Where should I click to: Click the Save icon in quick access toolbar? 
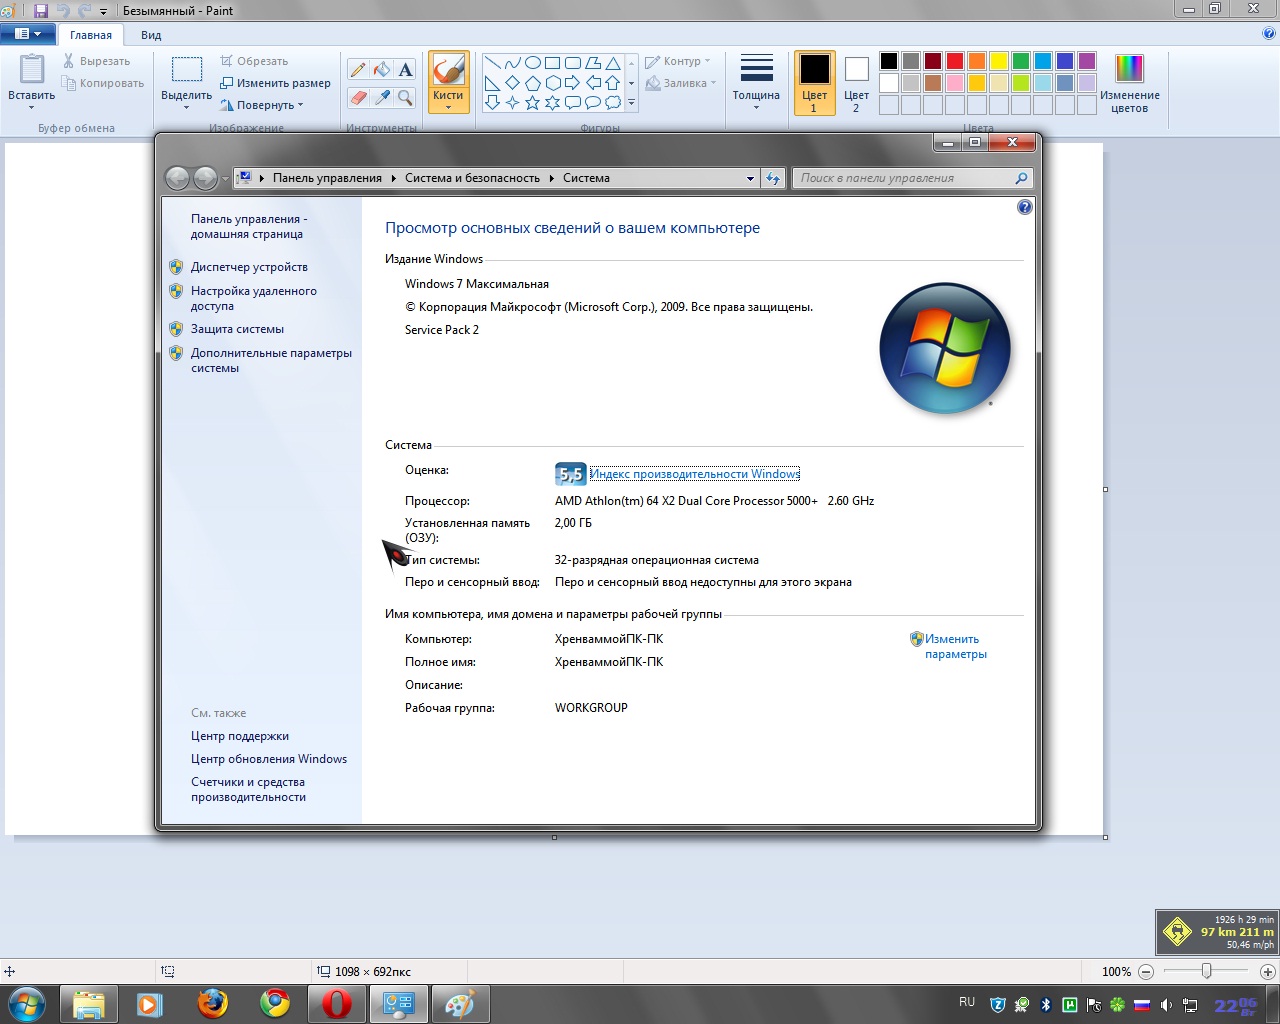pos(41,11)
